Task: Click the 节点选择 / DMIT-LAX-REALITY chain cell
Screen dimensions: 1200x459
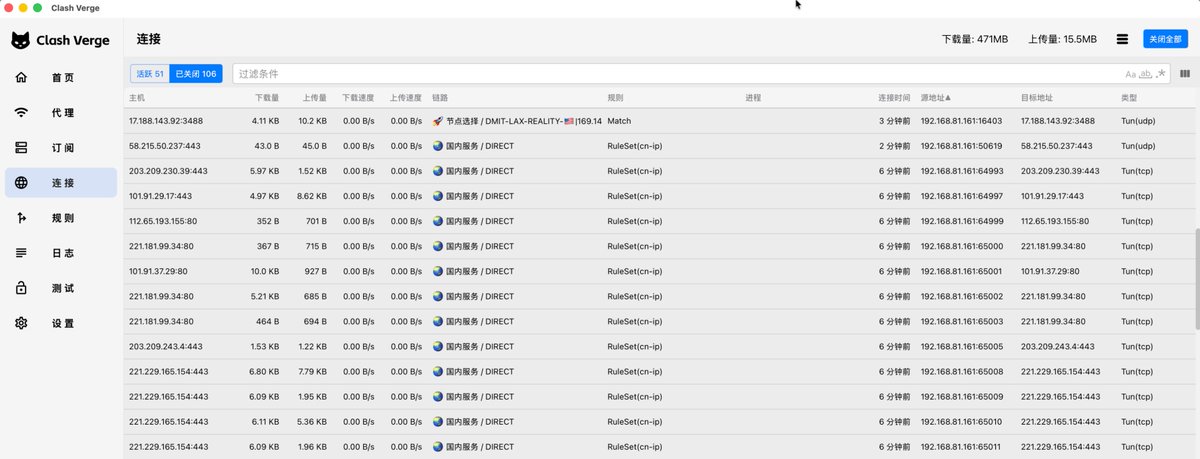Action: pos(517,121)
